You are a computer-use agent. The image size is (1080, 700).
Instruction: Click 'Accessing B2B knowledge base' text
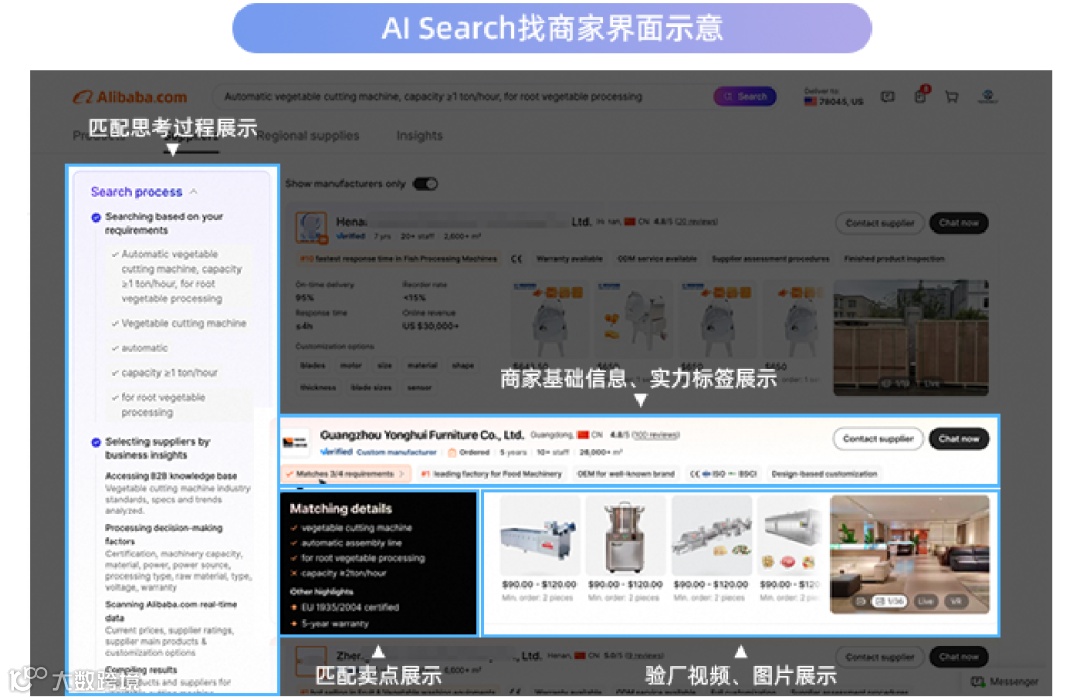click(171, 476)
